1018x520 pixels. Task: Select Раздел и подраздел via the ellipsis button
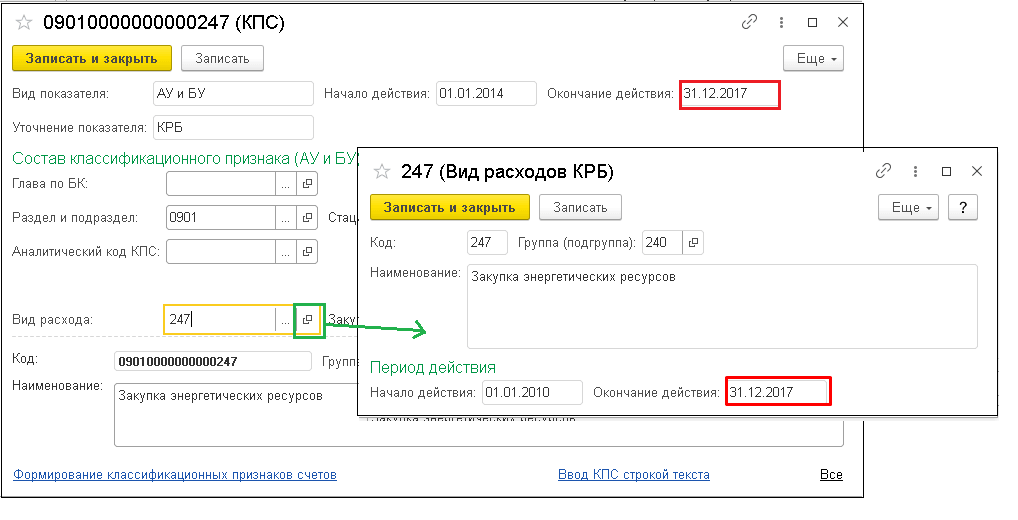(285, 217)
